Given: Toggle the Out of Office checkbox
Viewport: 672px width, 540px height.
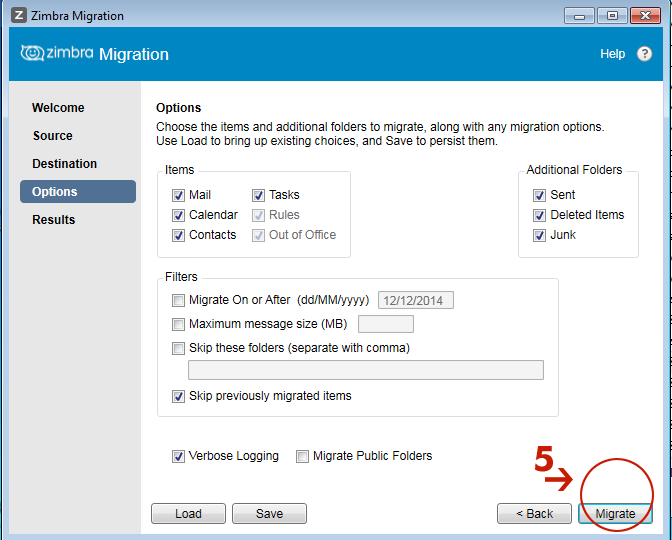Looking at the screenshot, I should click(258, 235).
